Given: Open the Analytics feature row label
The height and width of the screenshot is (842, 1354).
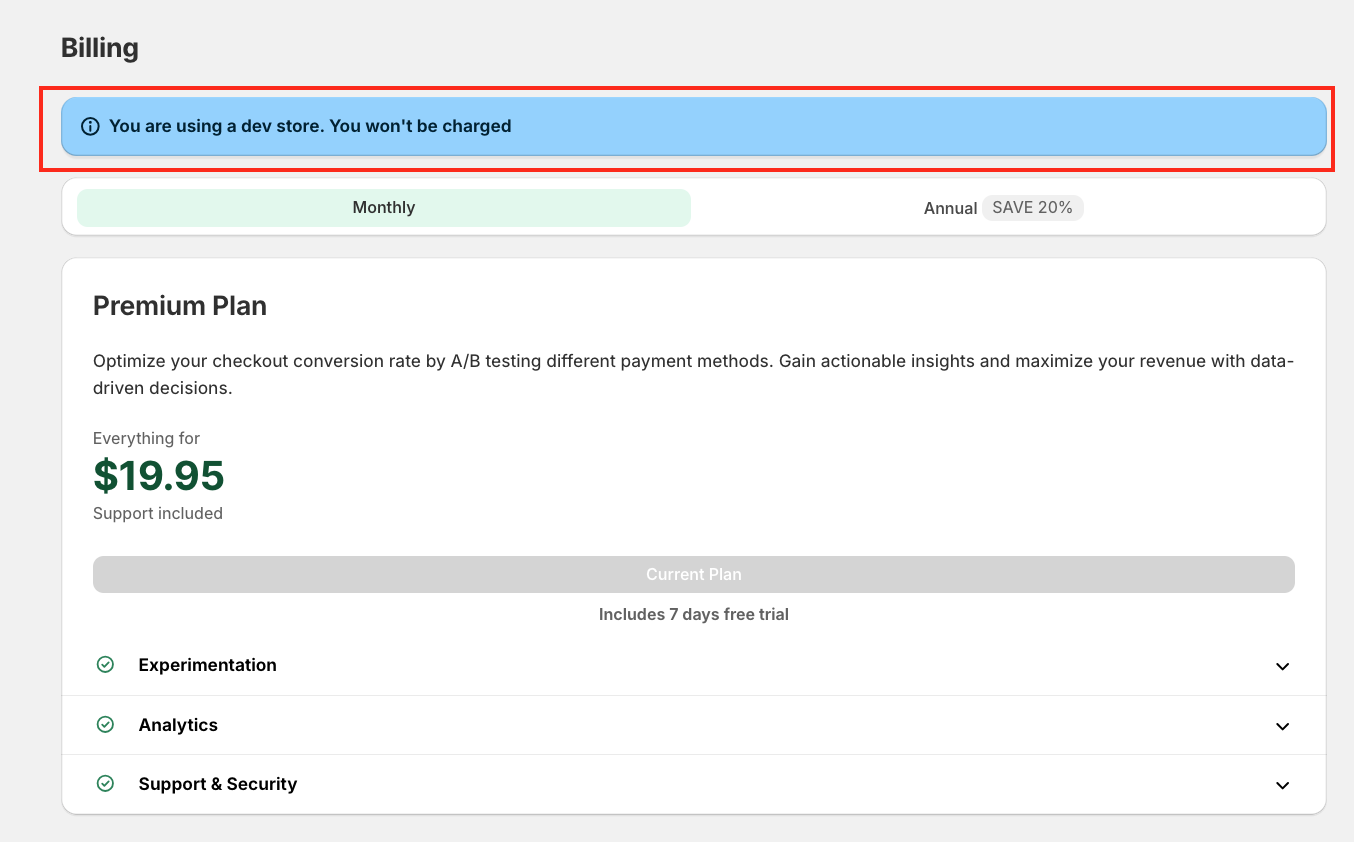Looking at the screenshot, I should coord(178,725).
